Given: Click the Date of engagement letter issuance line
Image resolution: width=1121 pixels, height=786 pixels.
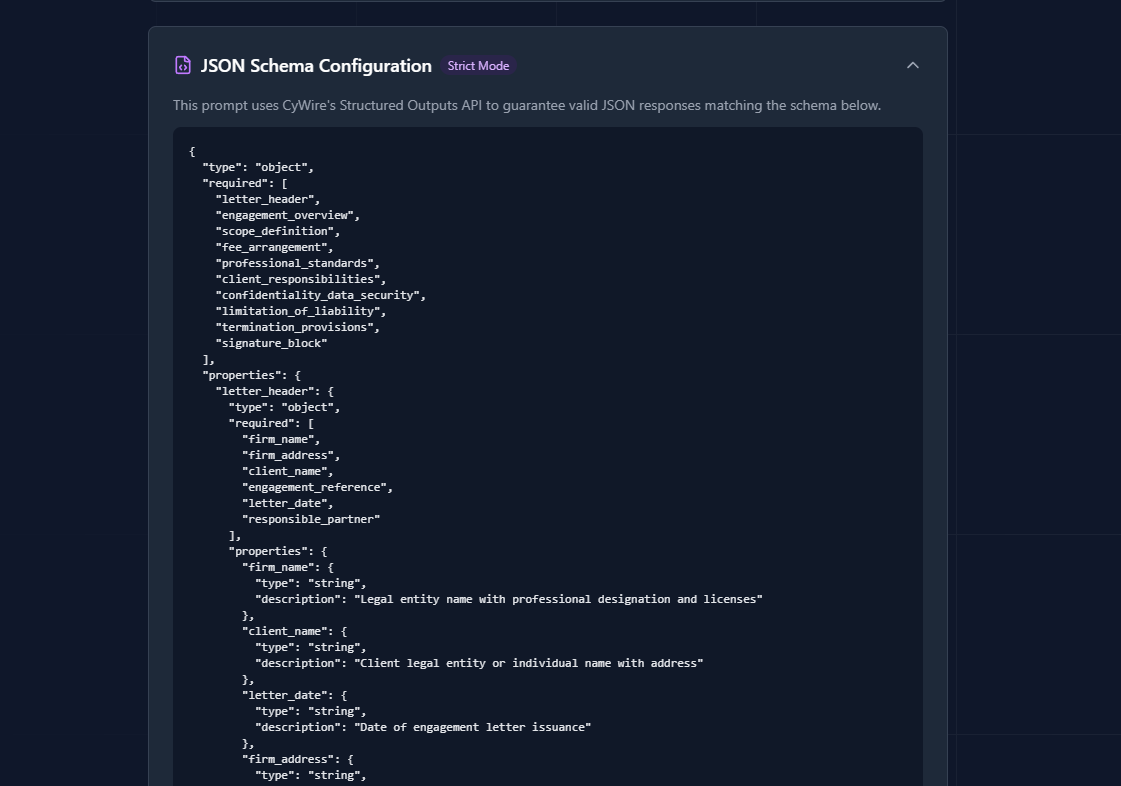Looking at the screenshot, I should [423, 727].
